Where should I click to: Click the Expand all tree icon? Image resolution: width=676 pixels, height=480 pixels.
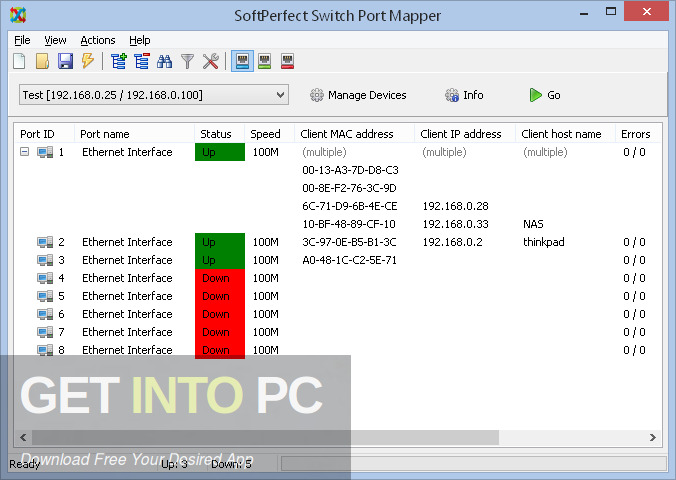(x=119, y=61)
